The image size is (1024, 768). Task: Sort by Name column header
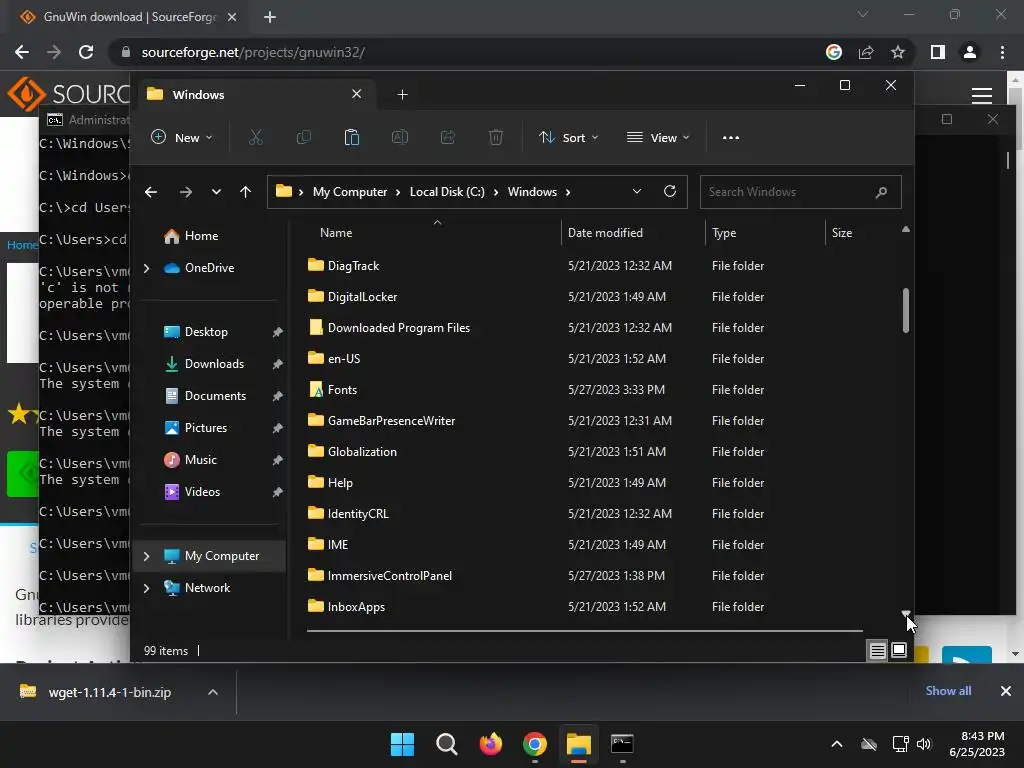click(336, 233)
